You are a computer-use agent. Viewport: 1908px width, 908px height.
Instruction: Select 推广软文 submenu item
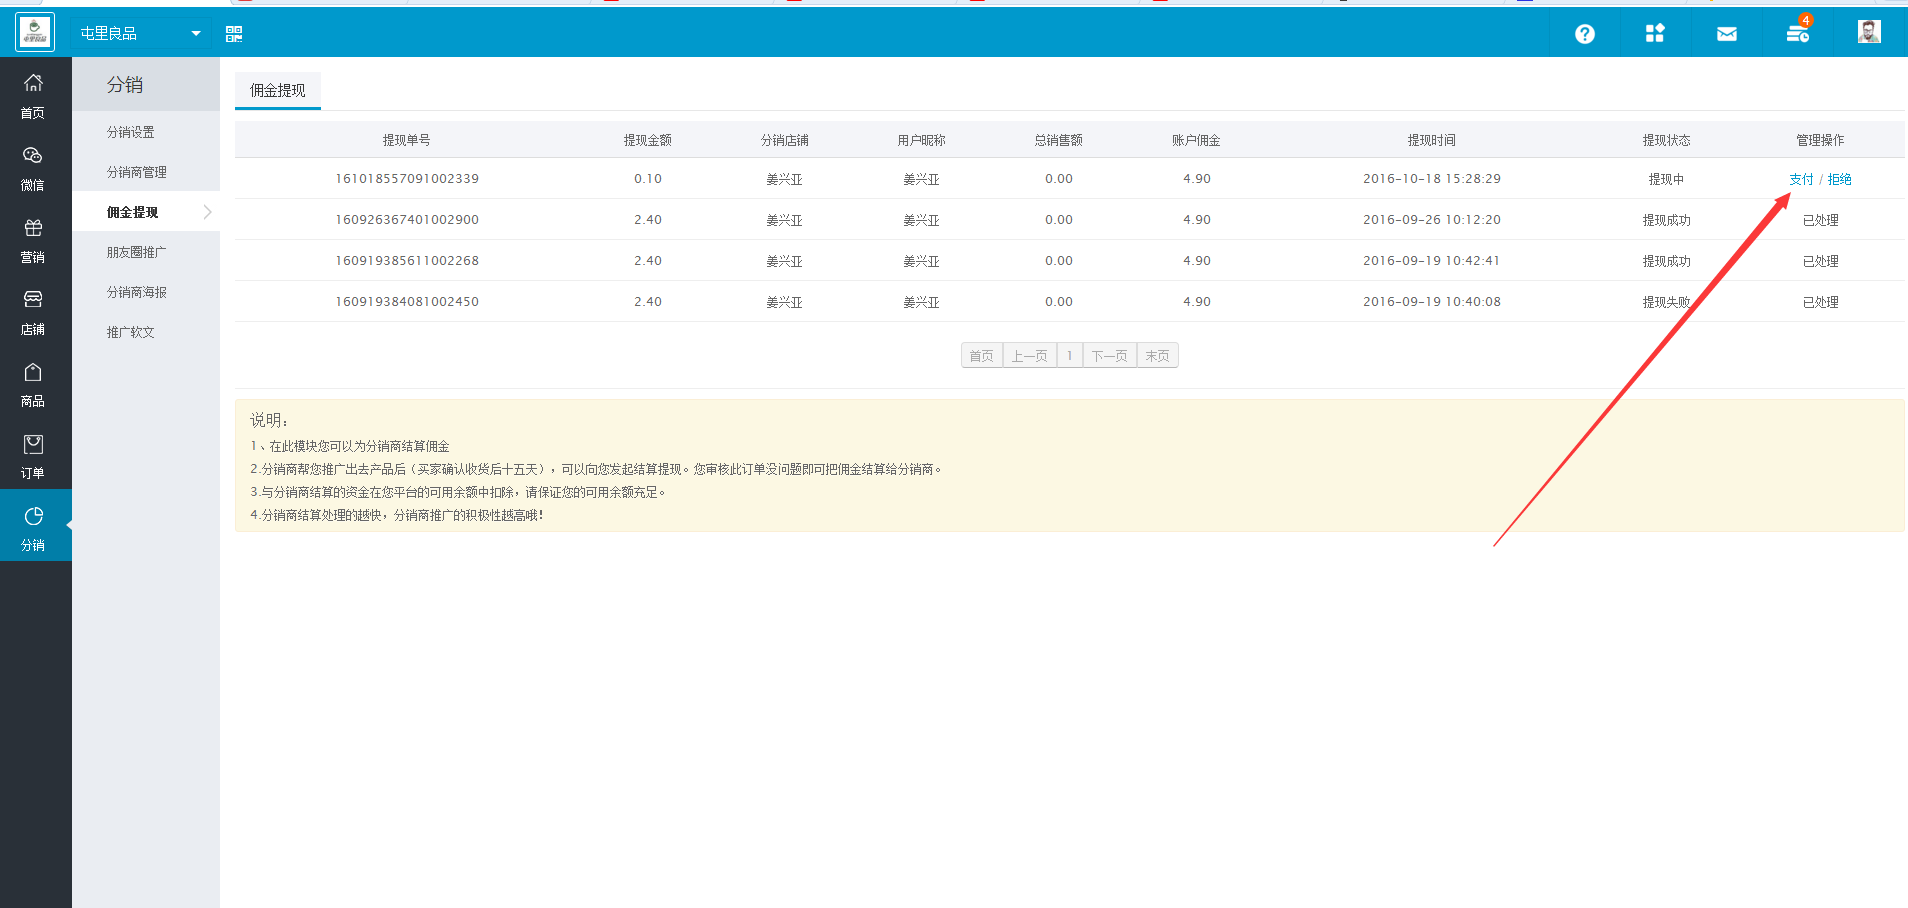click(131, 332)
